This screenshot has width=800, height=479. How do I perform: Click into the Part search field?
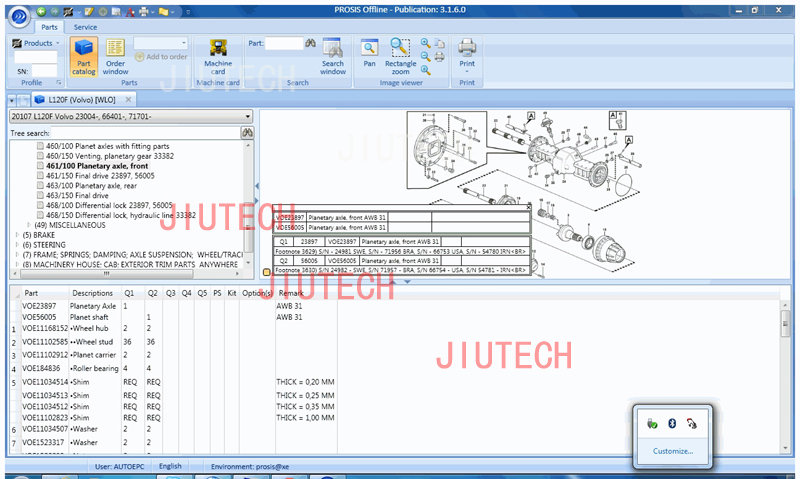pyautogui.click(x=284, y=43)
